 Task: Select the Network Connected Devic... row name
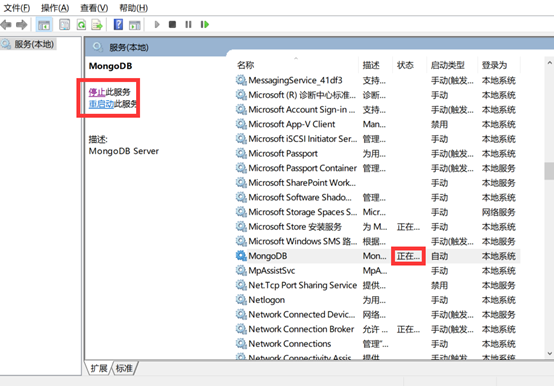(301, 314)
